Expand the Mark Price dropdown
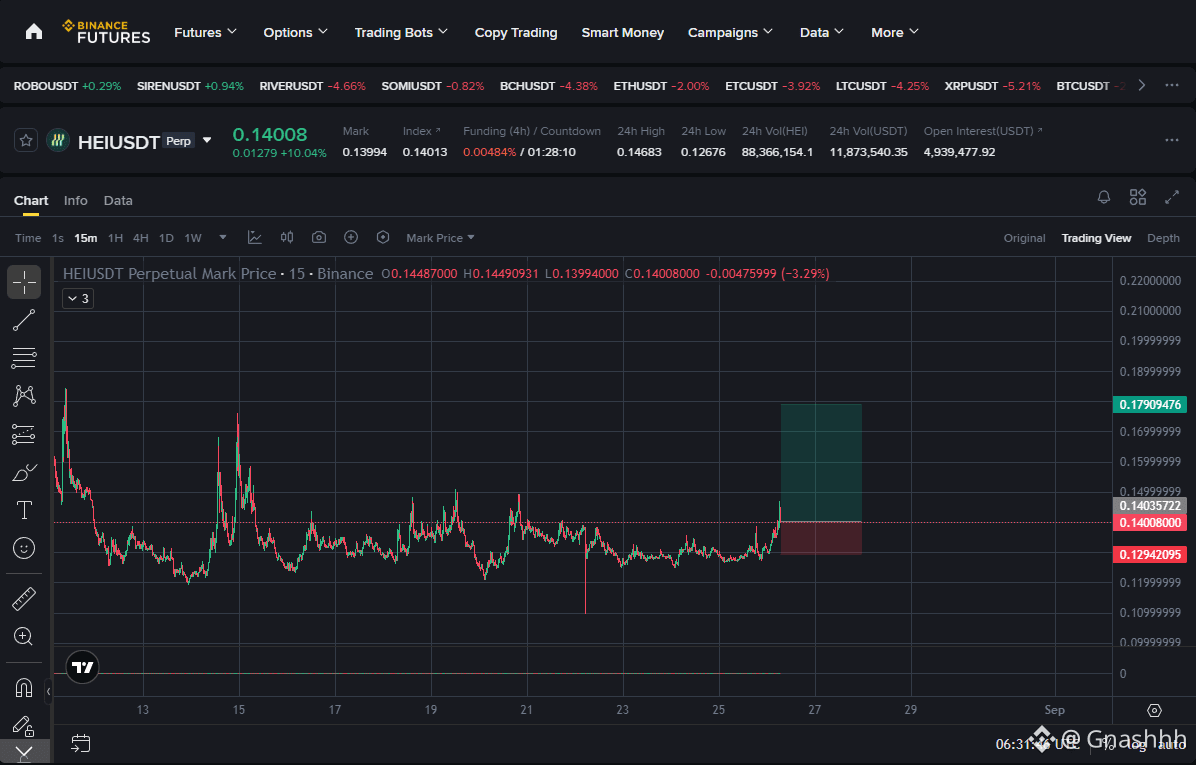 [x=440, y=238]
